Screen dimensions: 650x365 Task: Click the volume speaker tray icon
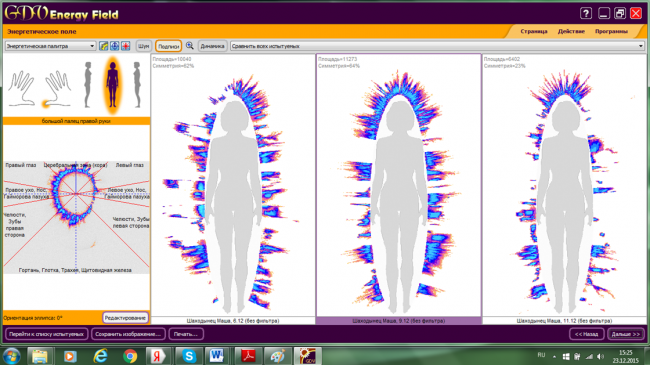(600, 356)
